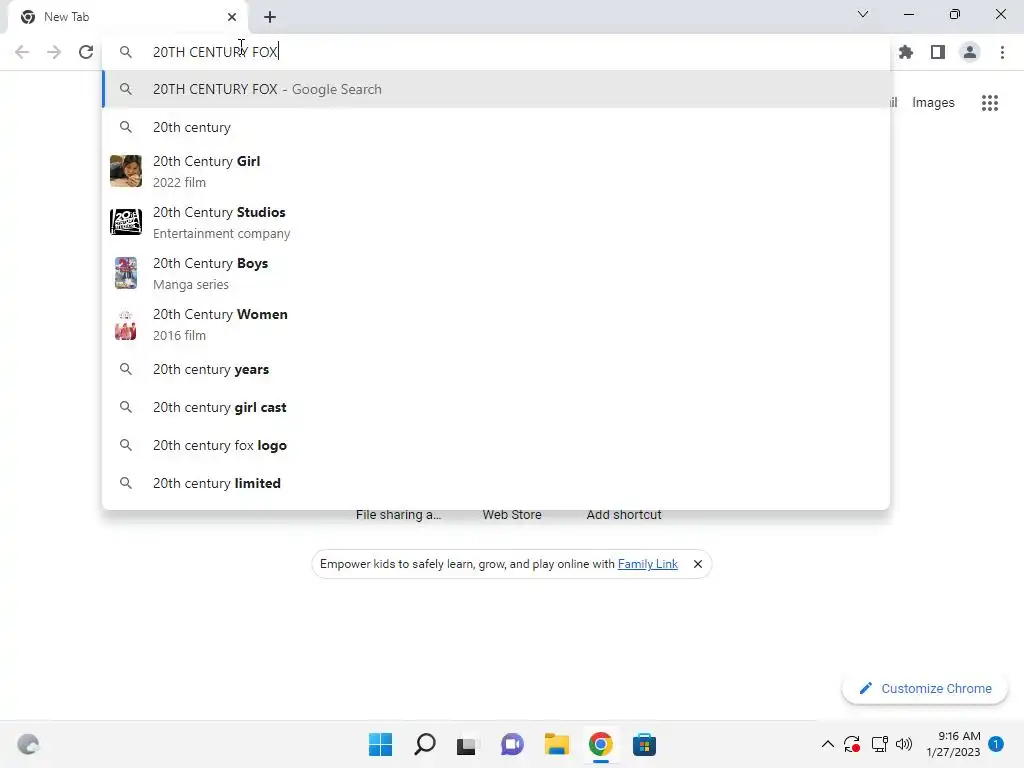Click search icon beside '20th century years'
This screenshot has height=768, width=1024.
pos(125,370)
